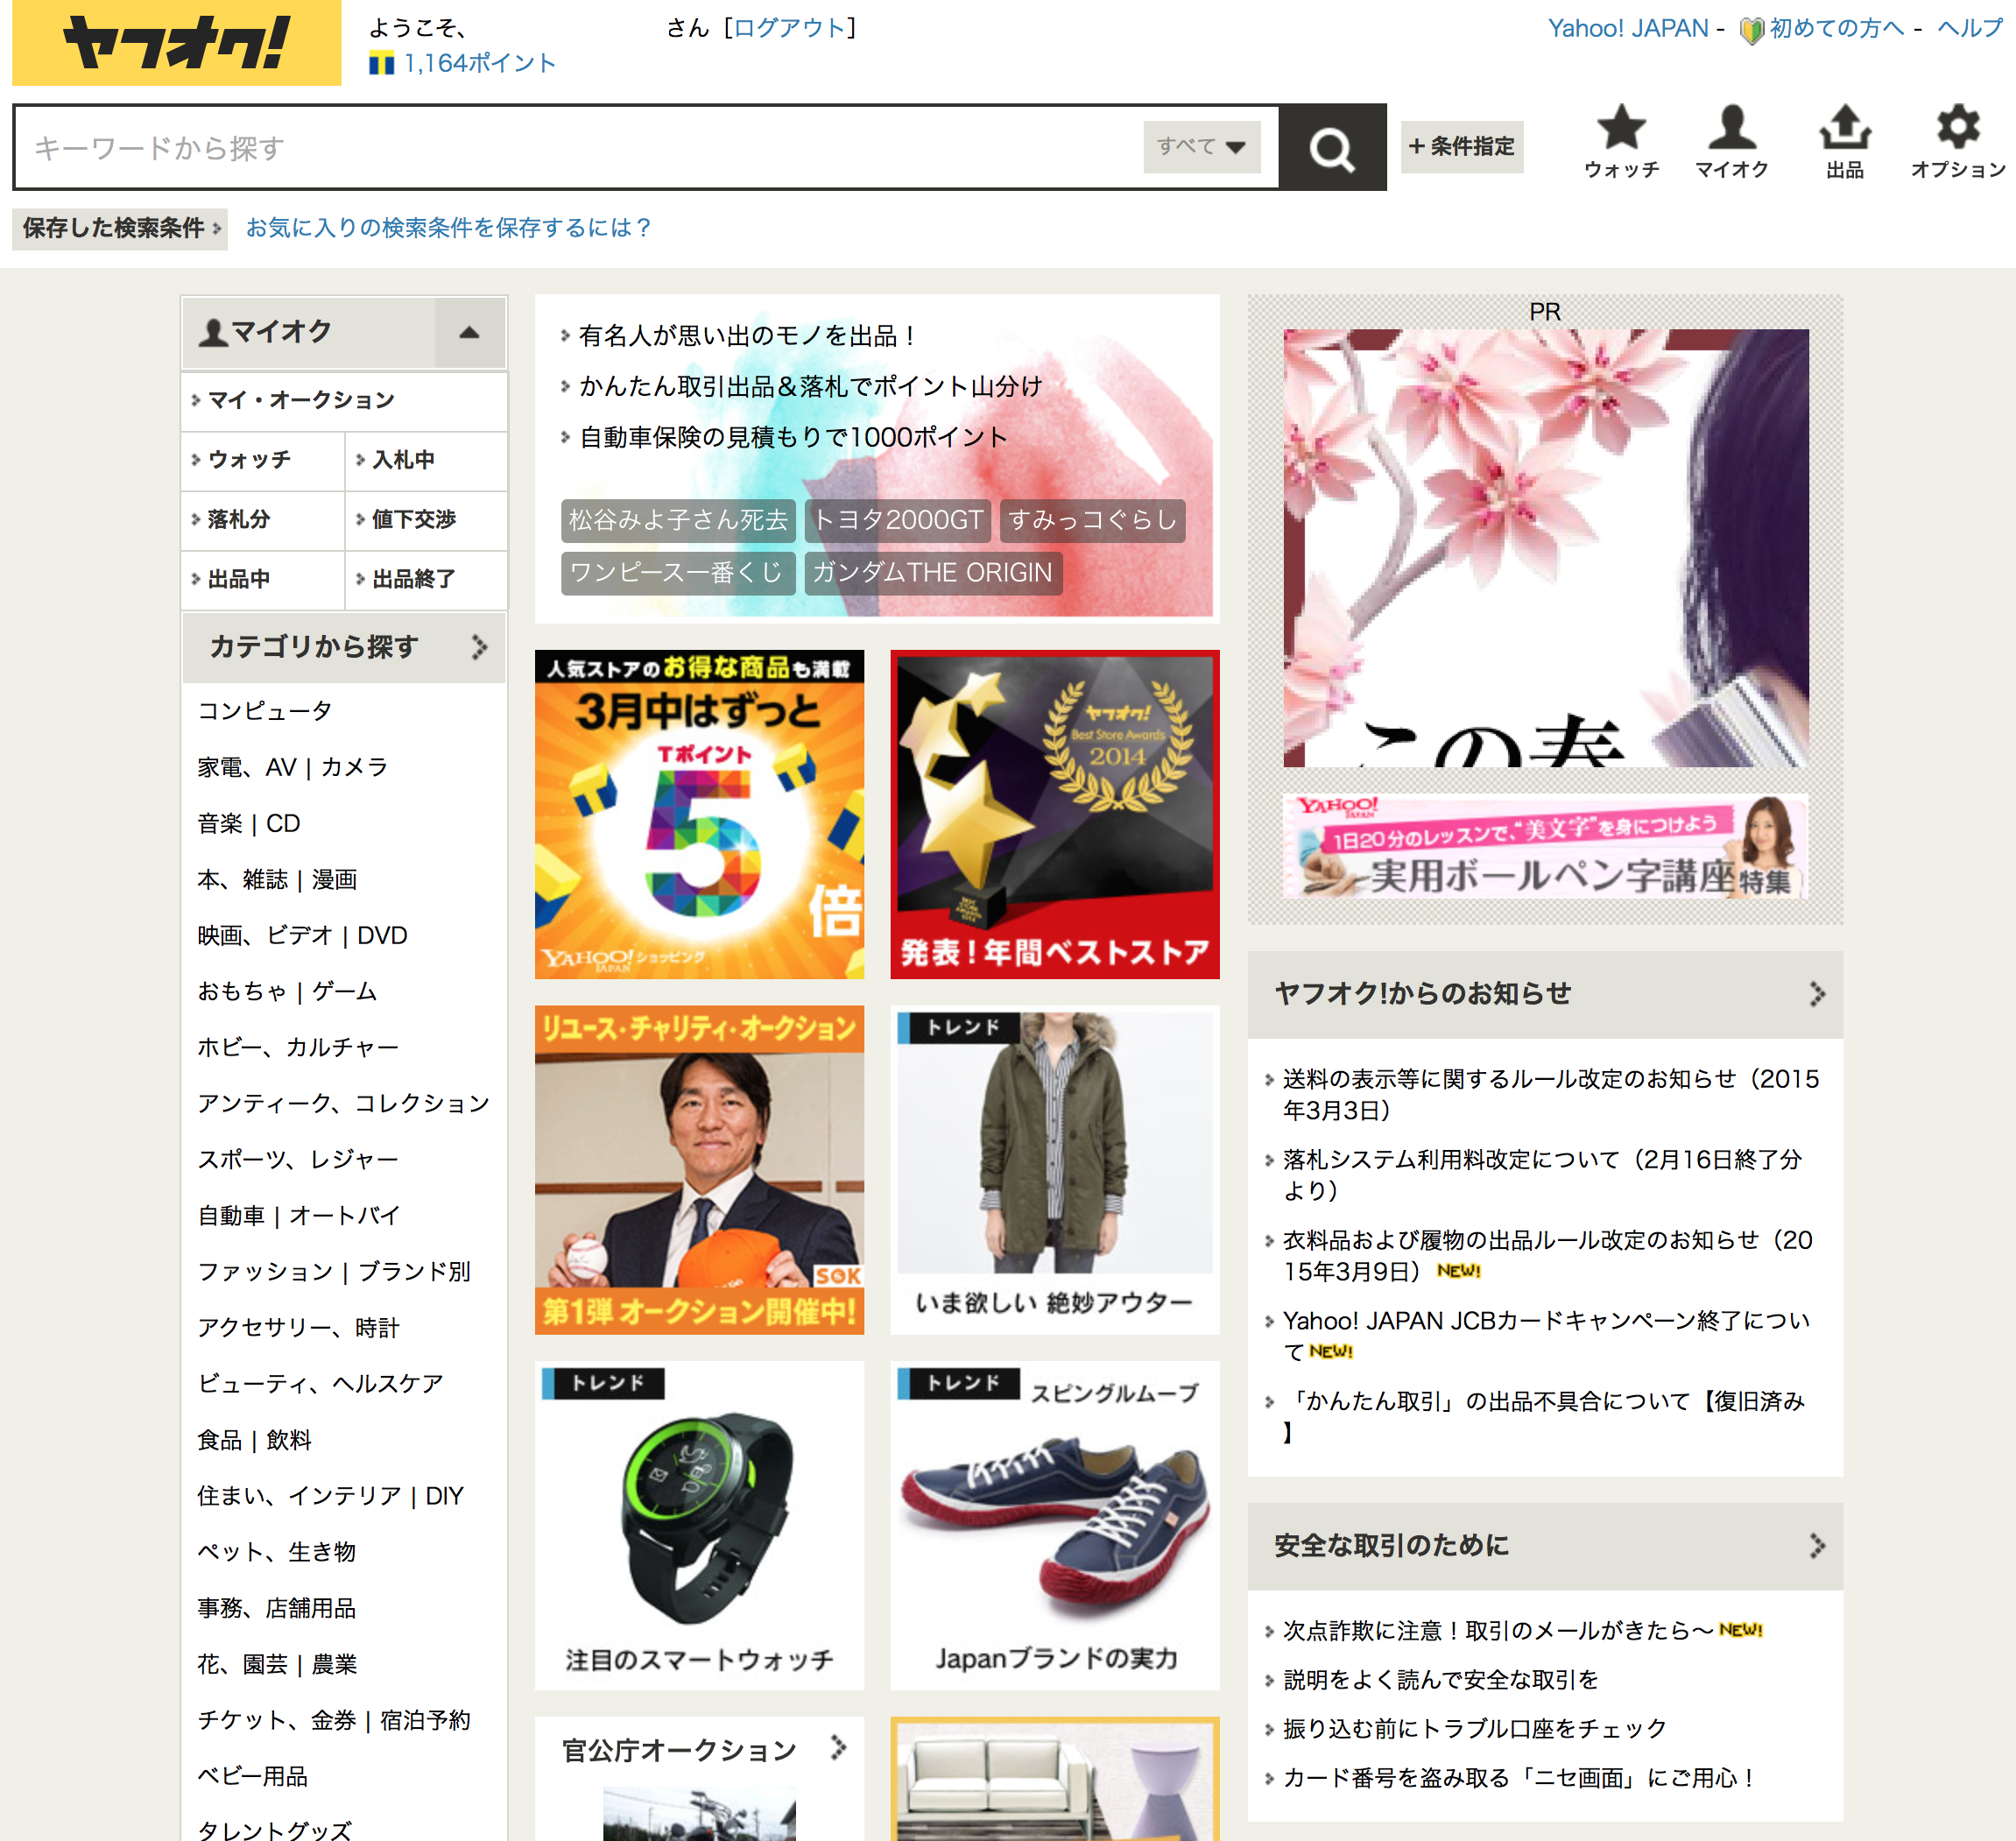Open お気に入りの検索条件を保存するには link
The image size is (2016, 1841).
pos(448,228)
